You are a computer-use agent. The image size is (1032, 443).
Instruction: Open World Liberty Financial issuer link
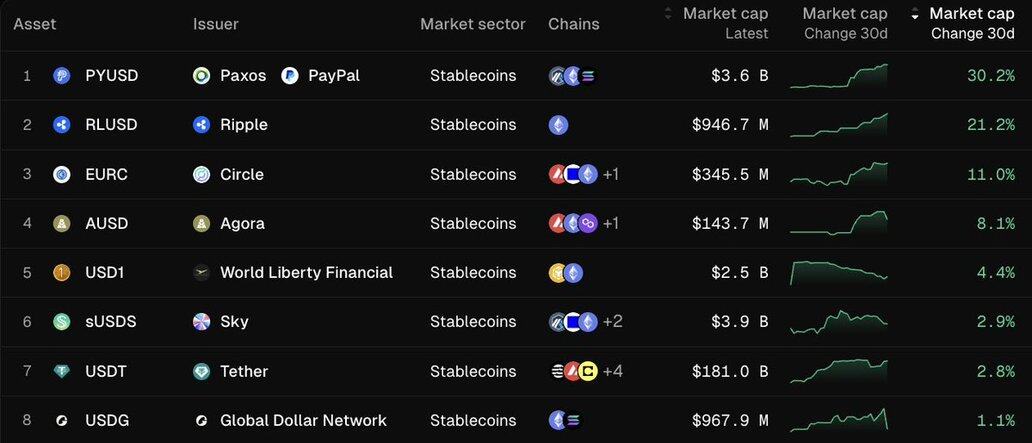pos(306,273)
